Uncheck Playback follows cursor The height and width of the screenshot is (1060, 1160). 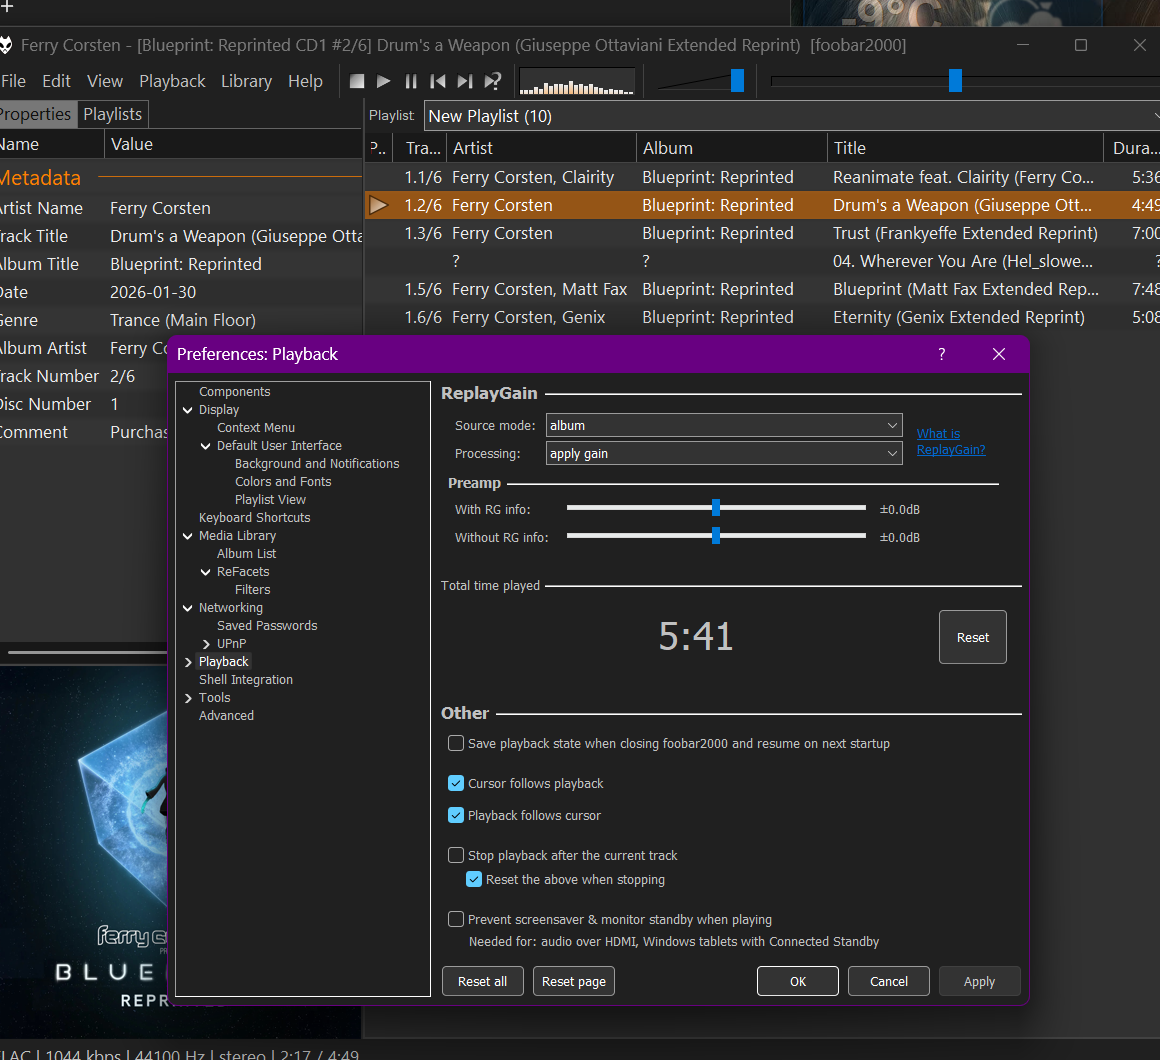(x=456, y=815)
